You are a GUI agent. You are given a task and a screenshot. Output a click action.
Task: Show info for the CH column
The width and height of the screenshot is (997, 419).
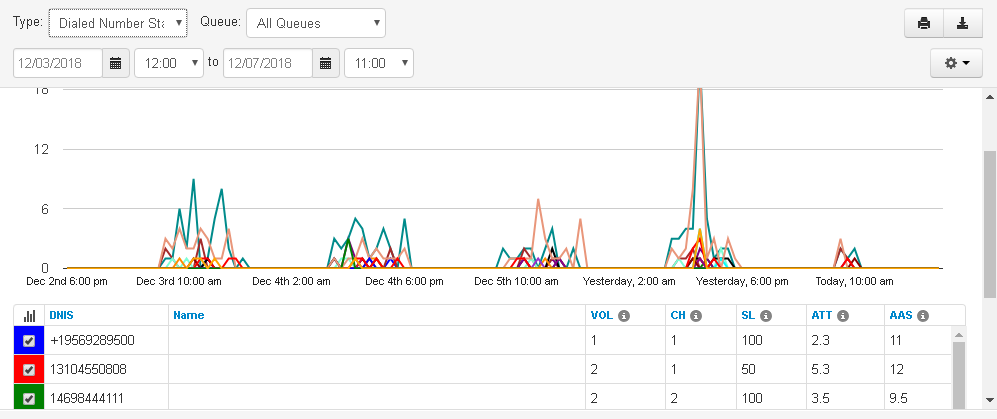[696, 315]
